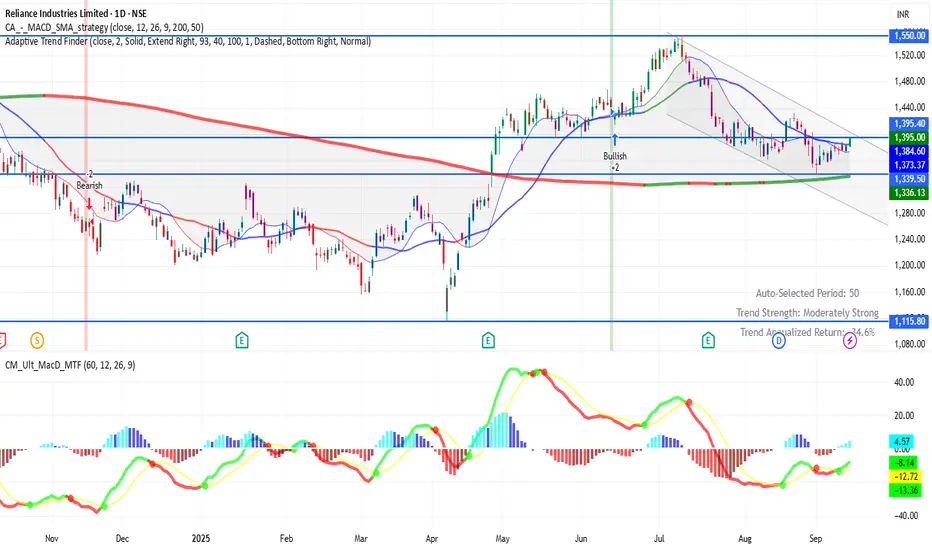This screenshot has width=932, height=550.
Task: Open the earnings E marker below late April
Action: pyautogui.click(x=488, y=340)
